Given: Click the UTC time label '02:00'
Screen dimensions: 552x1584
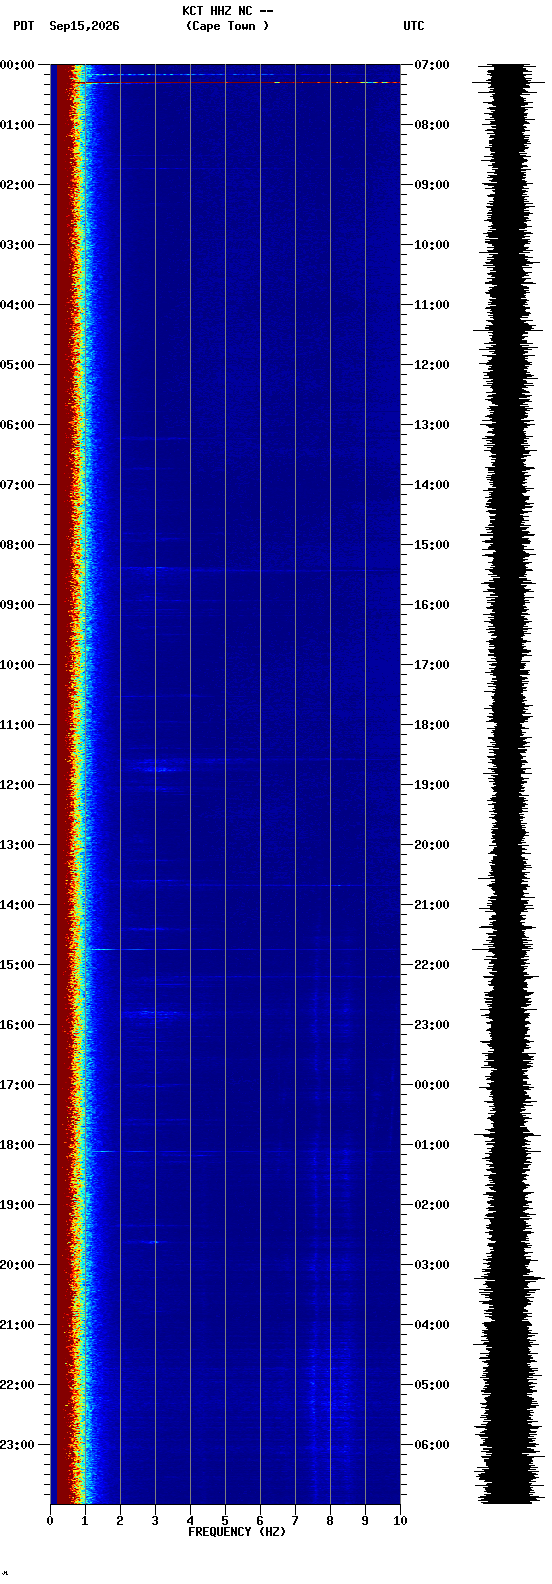Looking at the screenshot, I should point(432,1205).
